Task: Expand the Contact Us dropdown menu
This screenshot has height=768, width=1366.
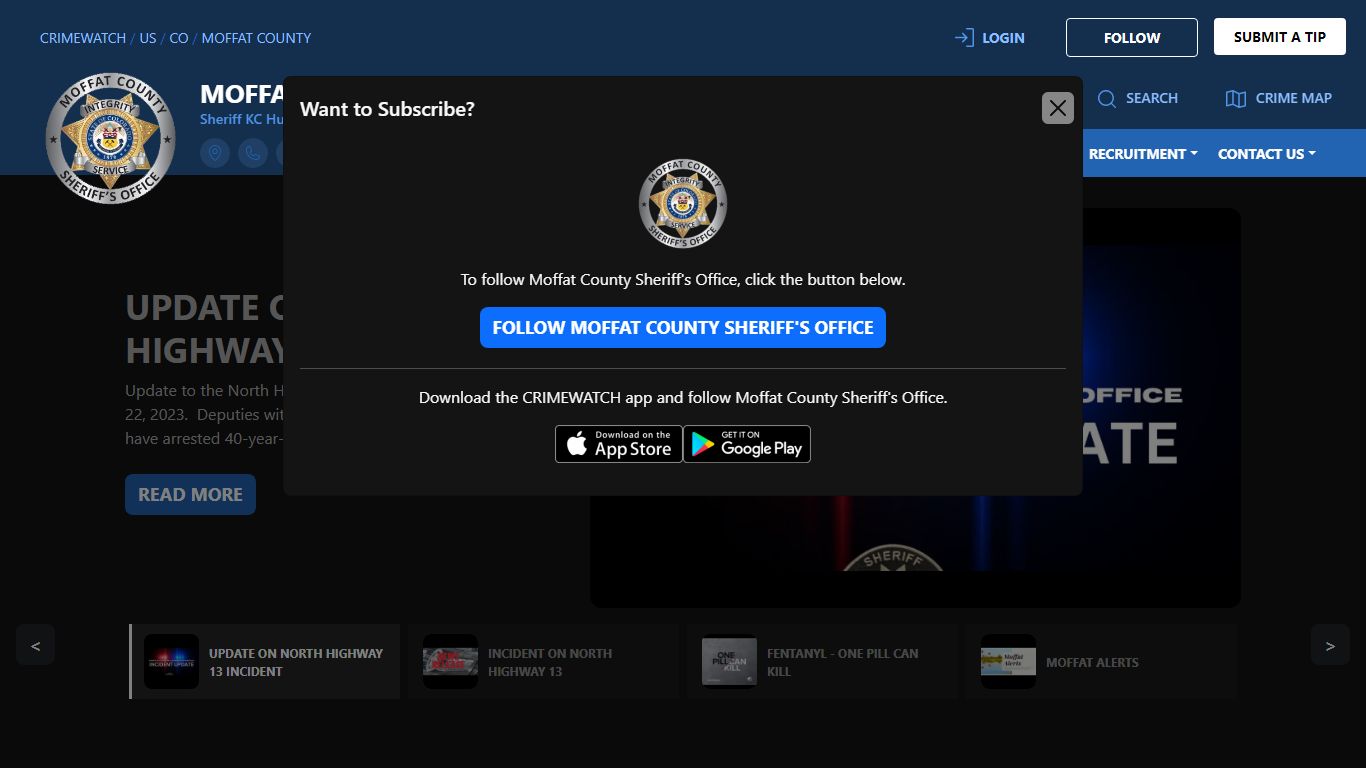Action: click(1266, 154)
